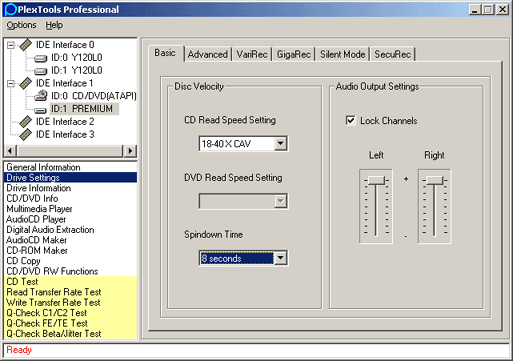
Task: Open Read Transfer Rate Test
Action: click(x=70, y=292)
